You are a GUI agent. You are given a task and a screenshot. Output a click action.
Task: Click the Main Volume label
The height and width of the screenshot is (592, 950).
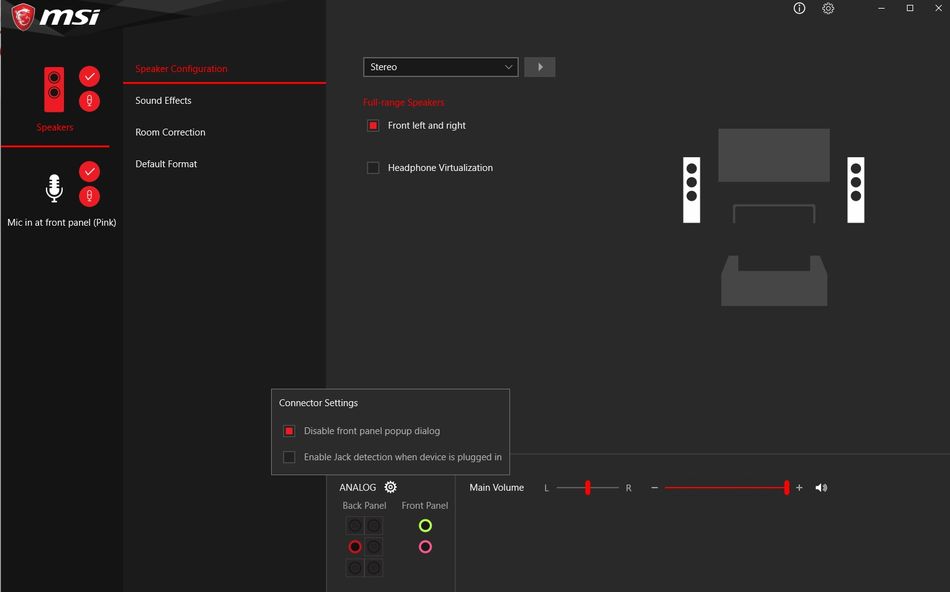point(496,487)
